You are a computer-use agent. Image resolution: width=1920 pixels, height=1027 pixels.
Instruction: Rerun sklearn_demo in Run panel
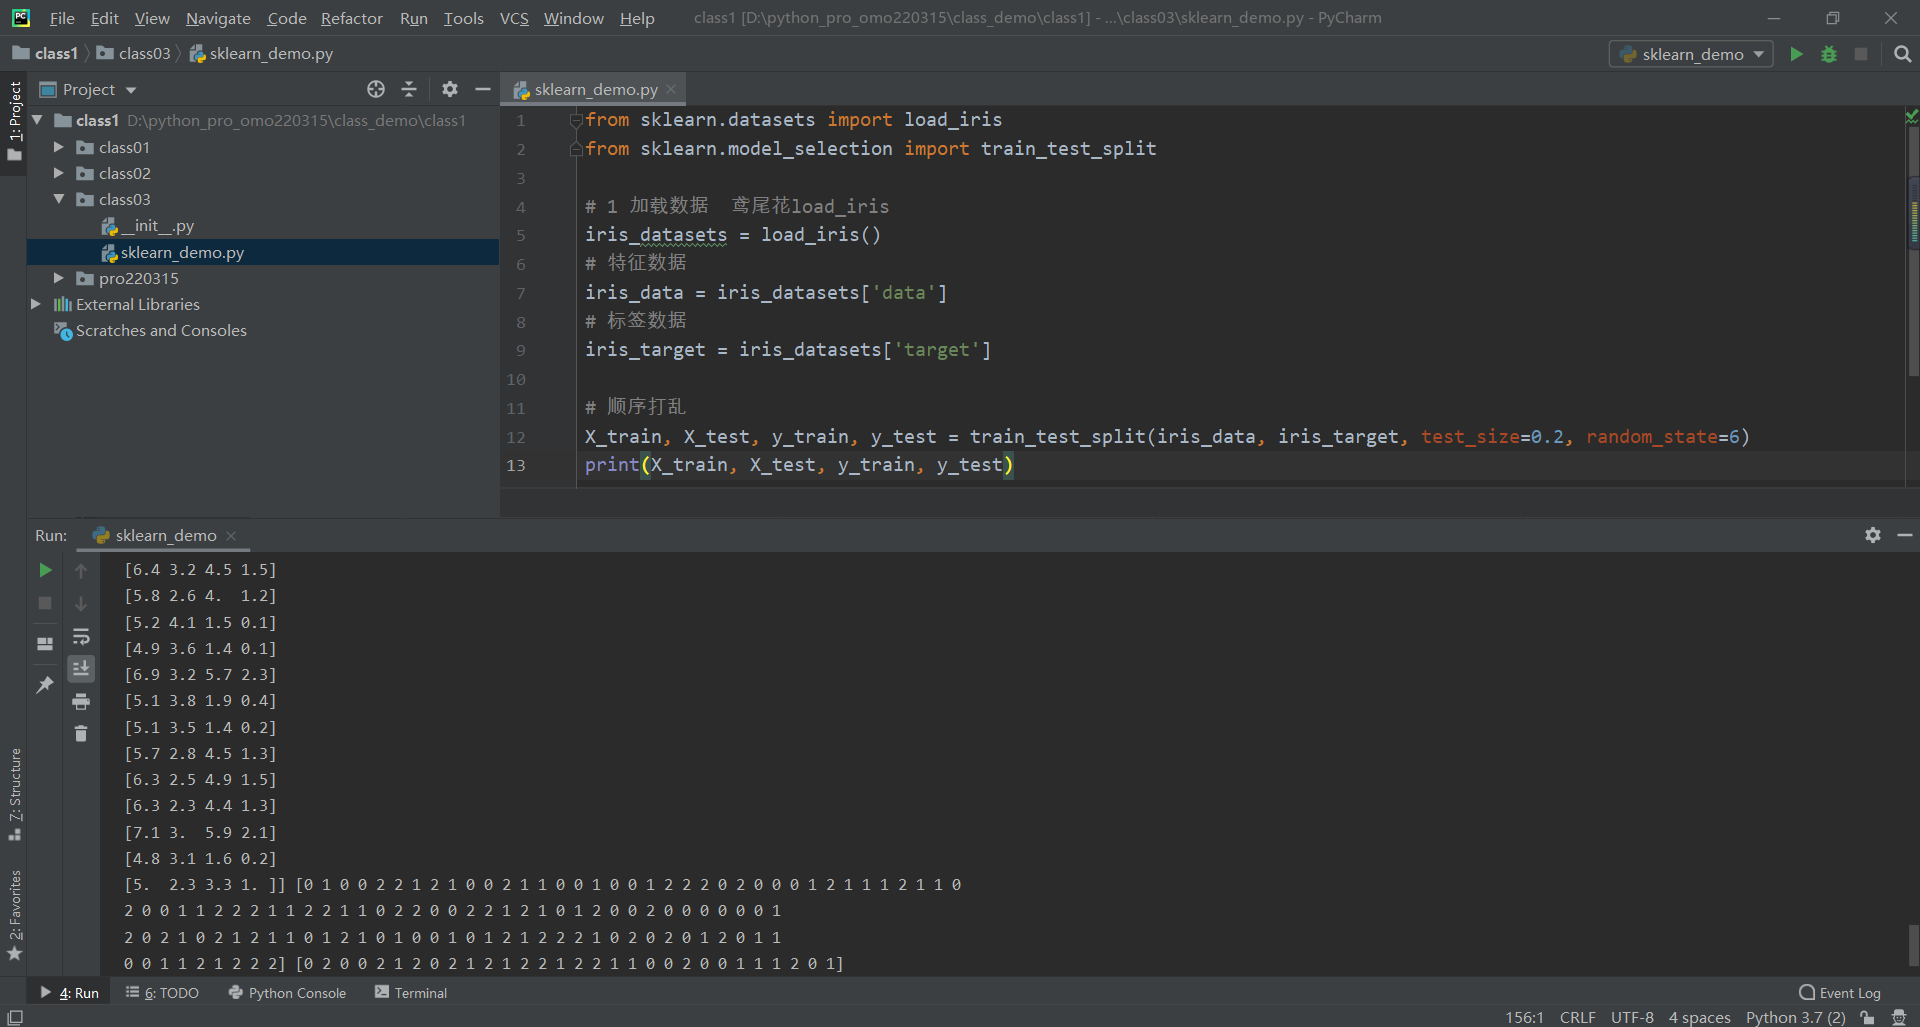pos(45,570)
